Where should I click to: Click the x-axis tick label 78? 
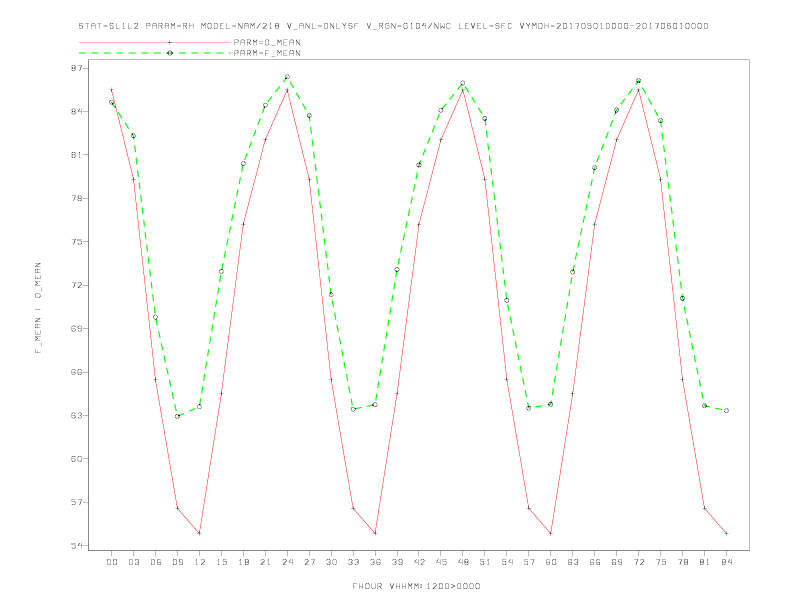[x=682, y=562]
